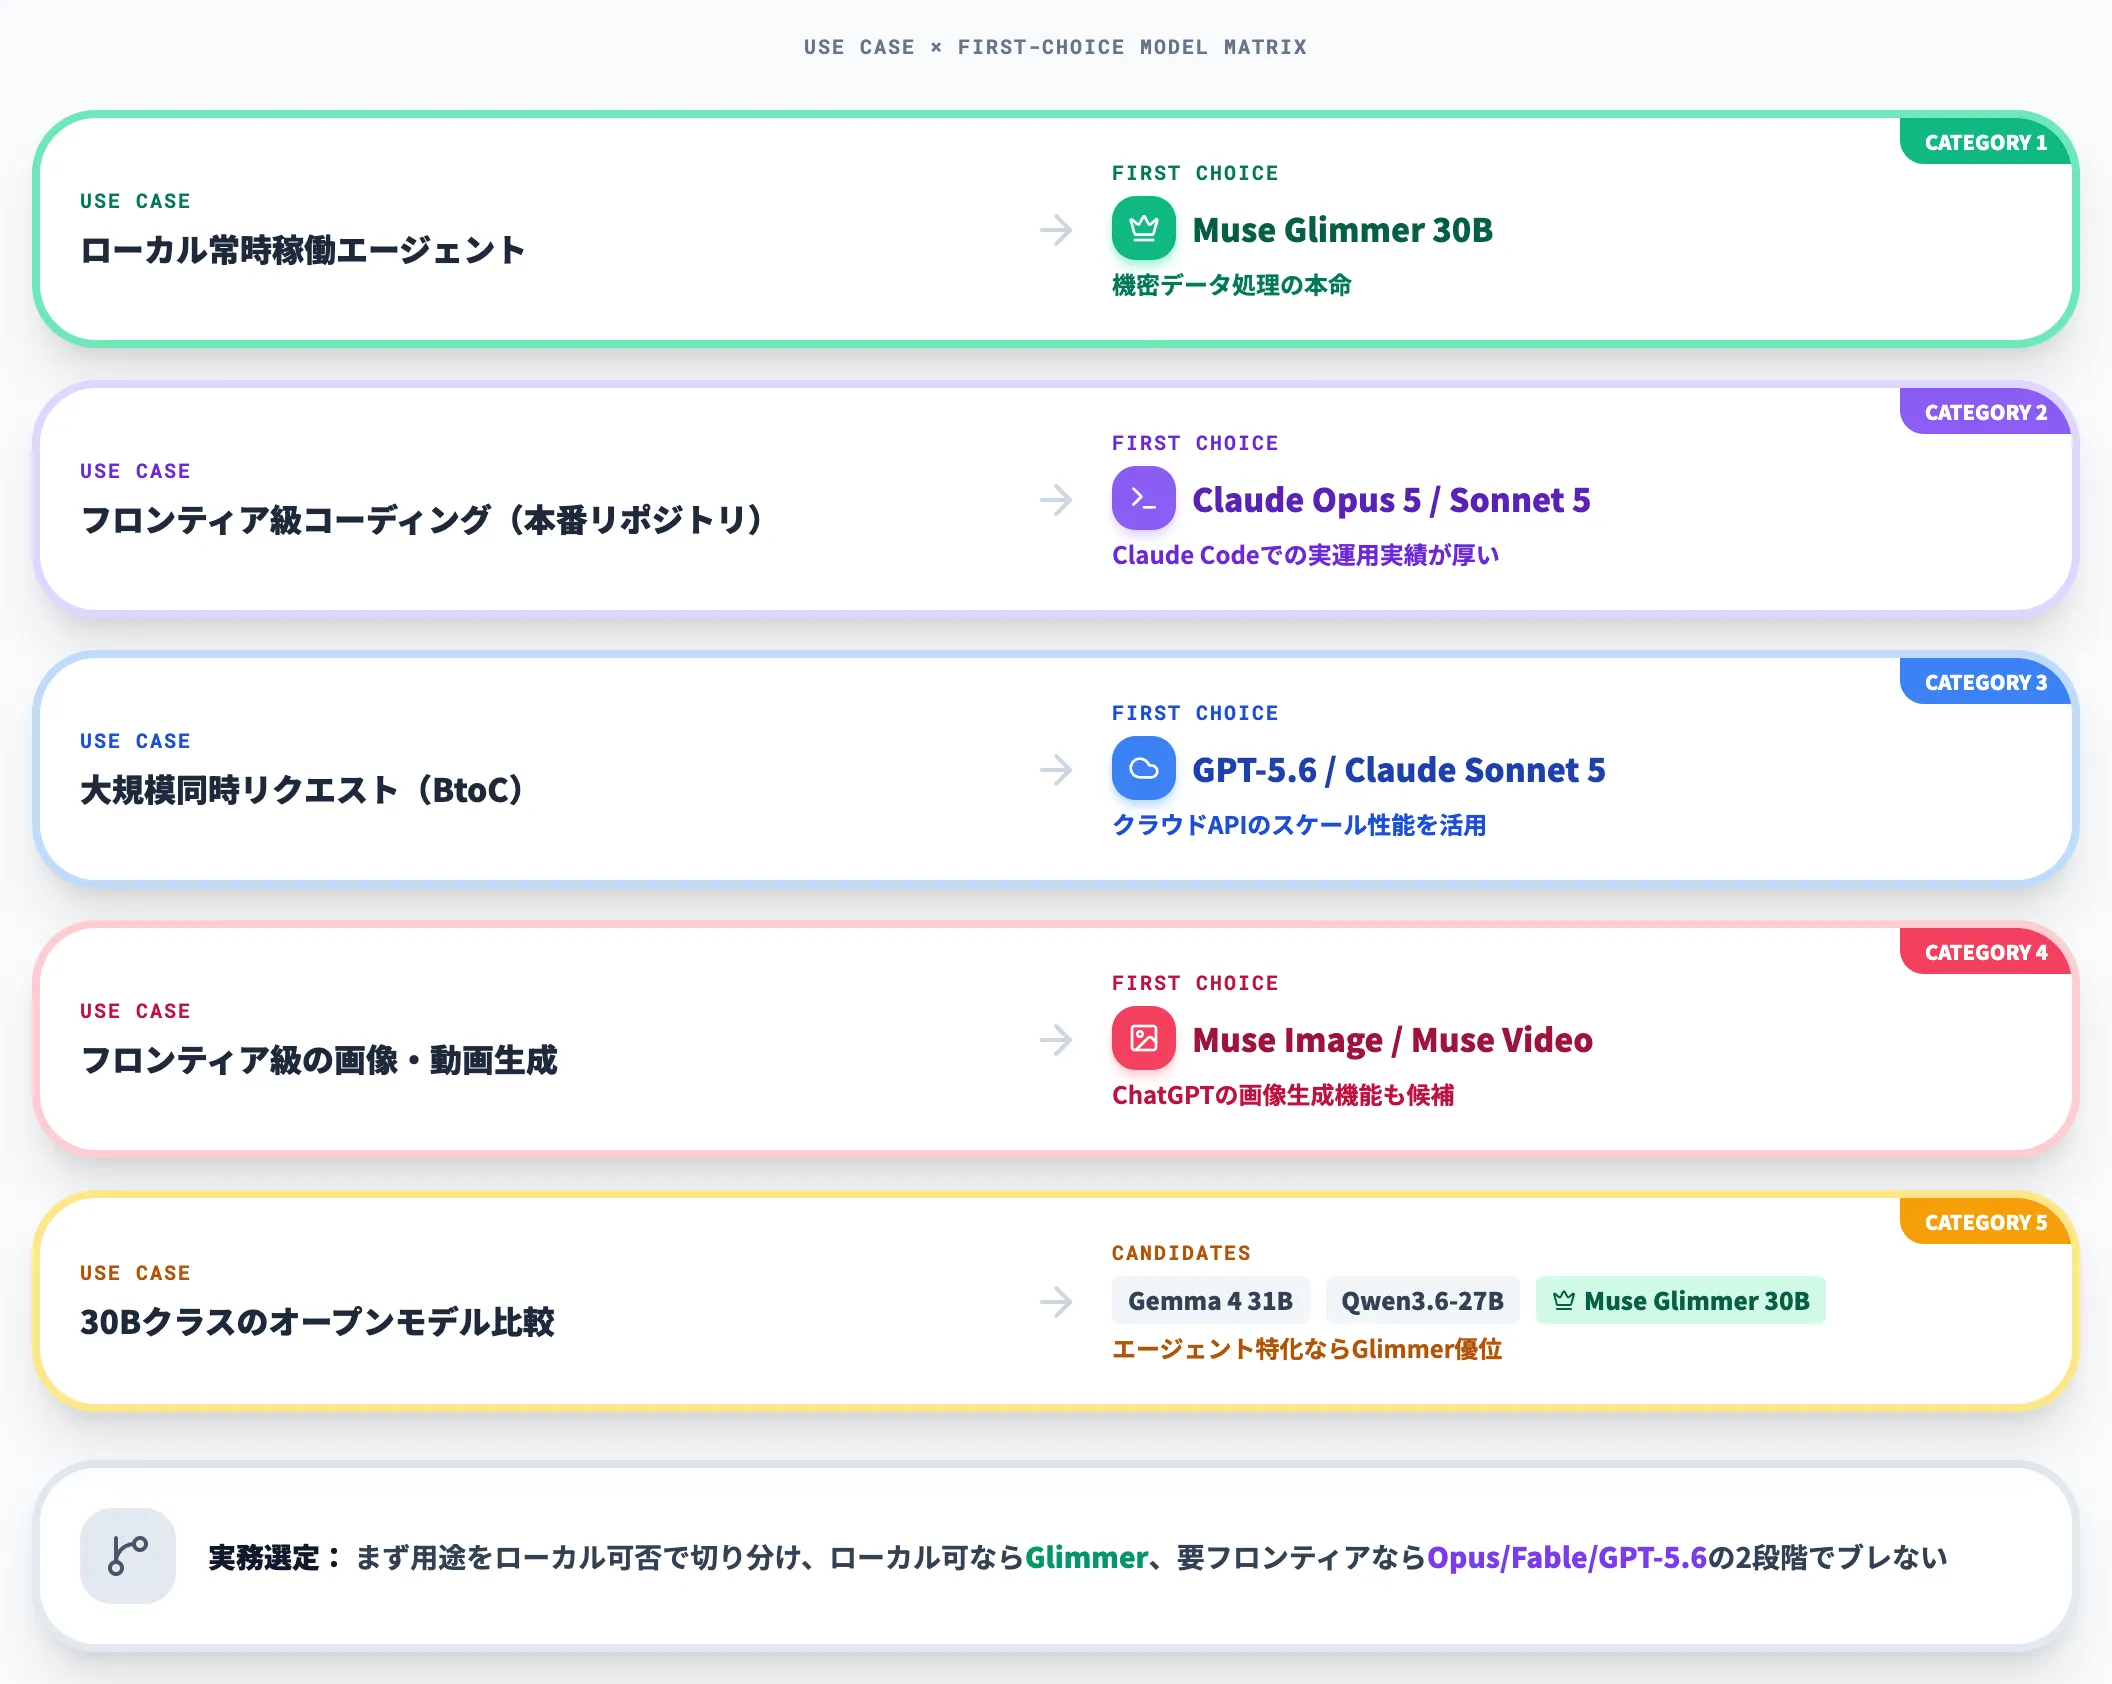The image size is (2112, 1684).
Task: Click USE CASE label above ローカル常時稼働エージェント
Action: point(135,201)
